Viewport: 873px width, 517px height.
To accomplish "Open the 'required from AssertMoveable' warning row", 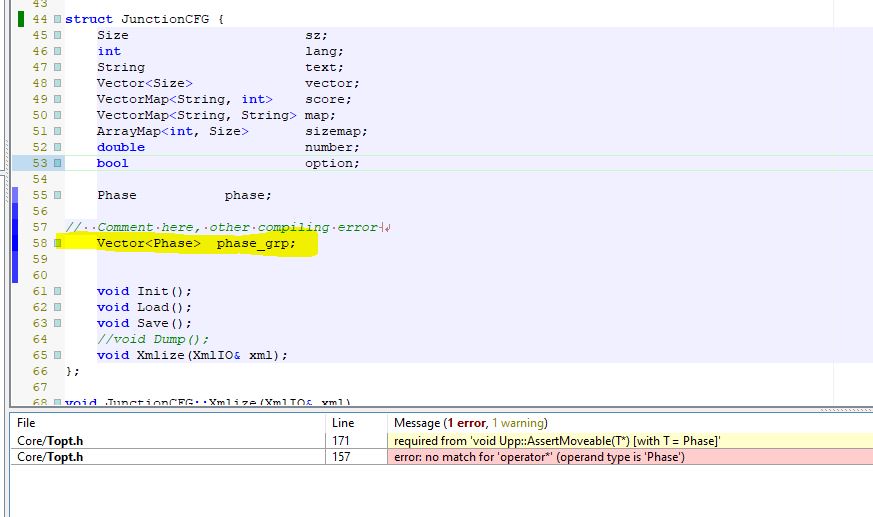I will (x=557, y=441).
